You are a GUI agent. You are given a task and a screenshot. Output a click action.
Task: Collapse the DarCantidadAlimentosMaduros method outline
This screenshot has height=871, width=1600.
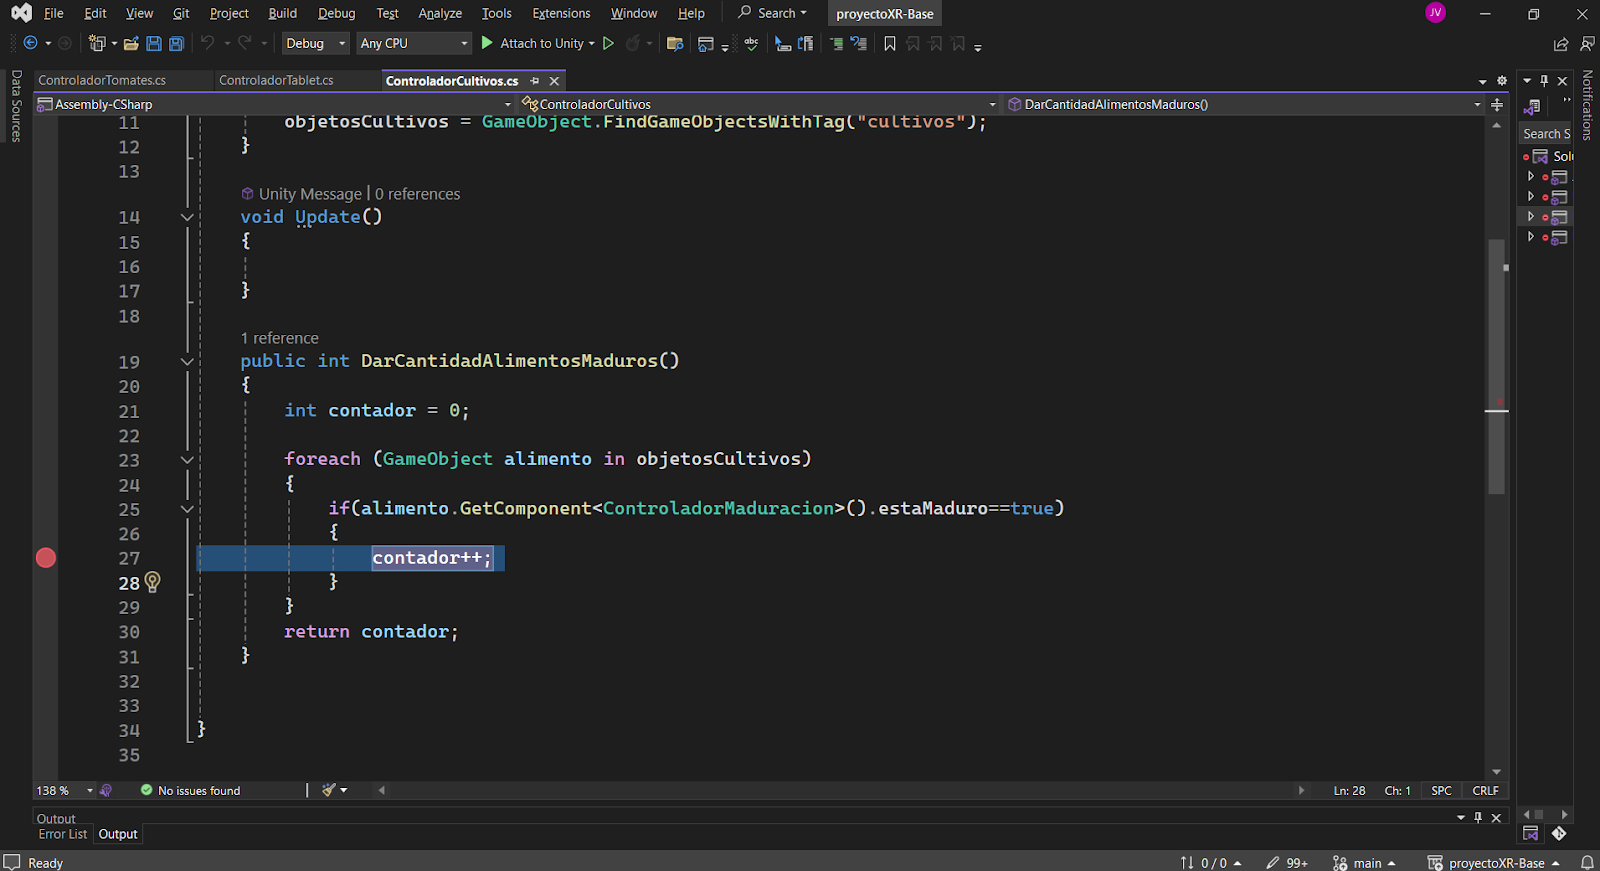[187, 361]
